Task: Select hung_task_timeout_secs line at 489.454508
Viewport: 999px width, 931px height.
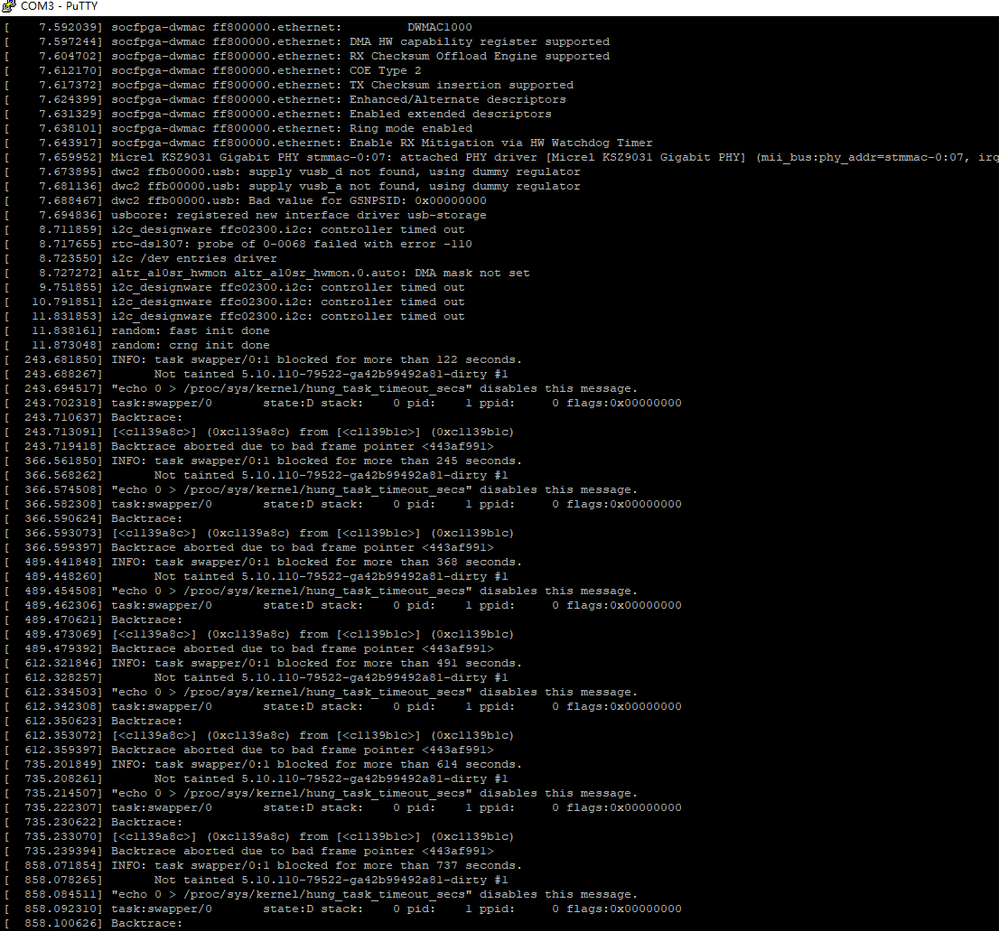Action: click(321, 591)
